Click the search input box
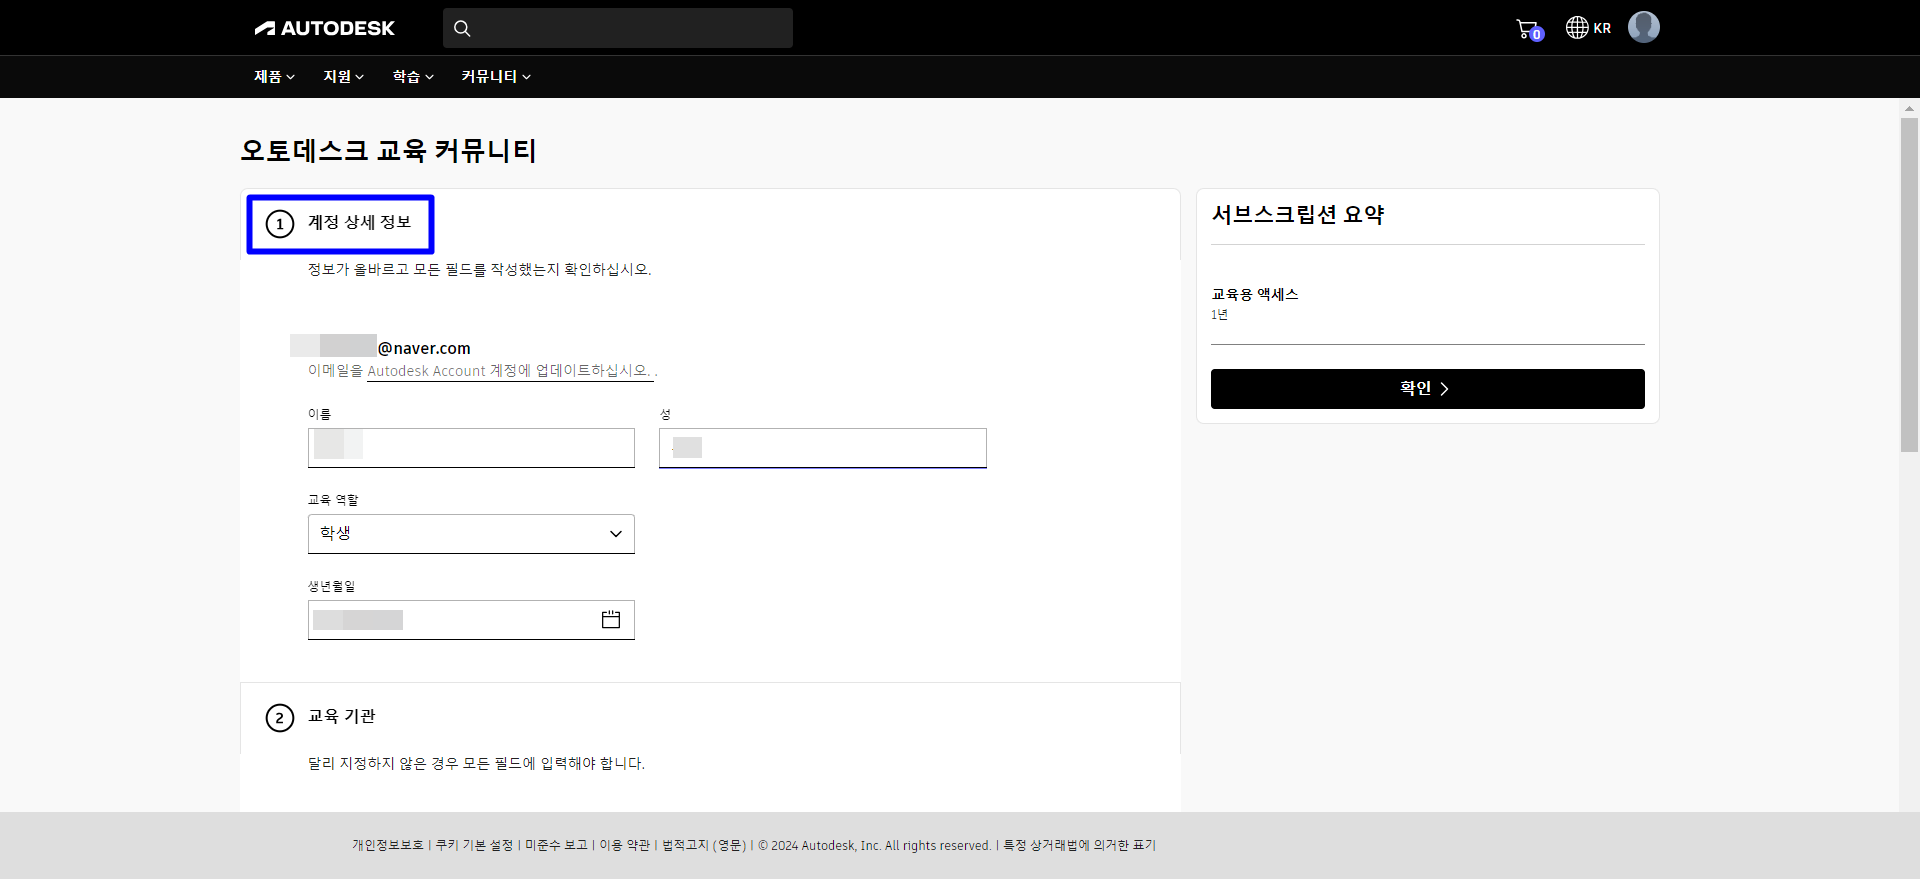Viewport: 1920px width, 879px height. point(618,28)
